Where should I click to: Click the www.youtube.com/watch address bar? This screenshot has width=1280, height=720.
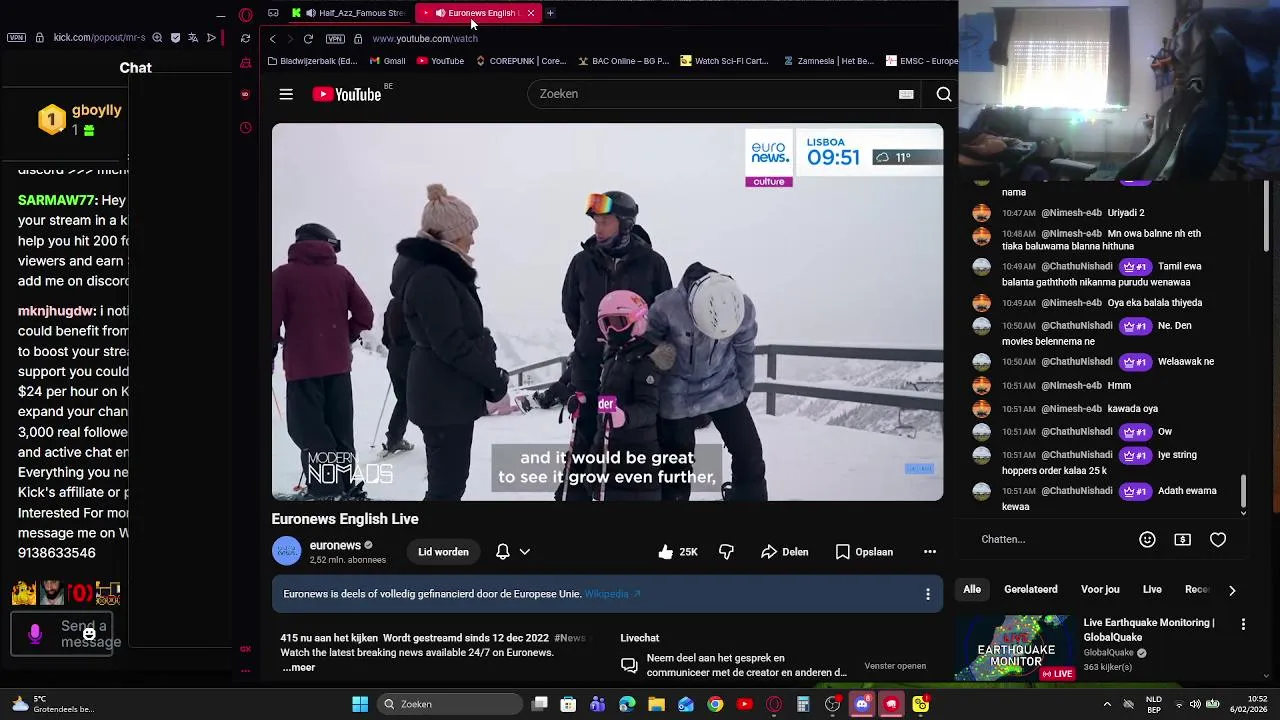tap(425, 39)
